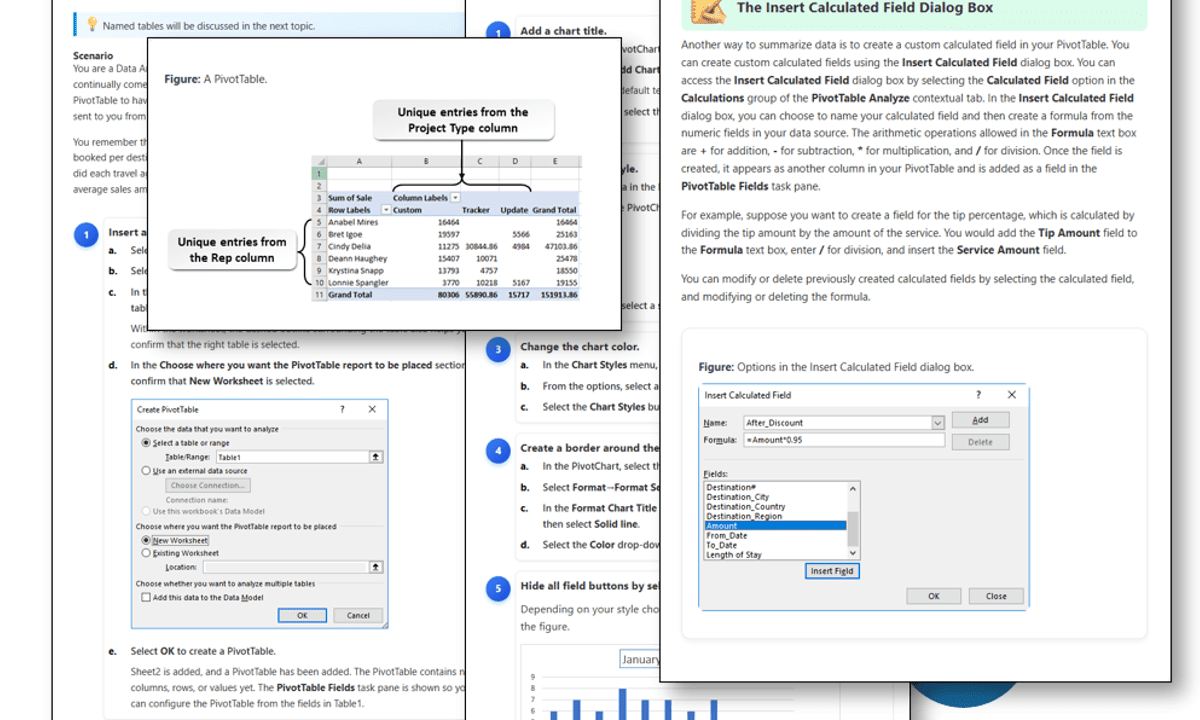The image size is (1200, 720).
Task: Click the Insert Field button
Action: click(x=832, y=571)
